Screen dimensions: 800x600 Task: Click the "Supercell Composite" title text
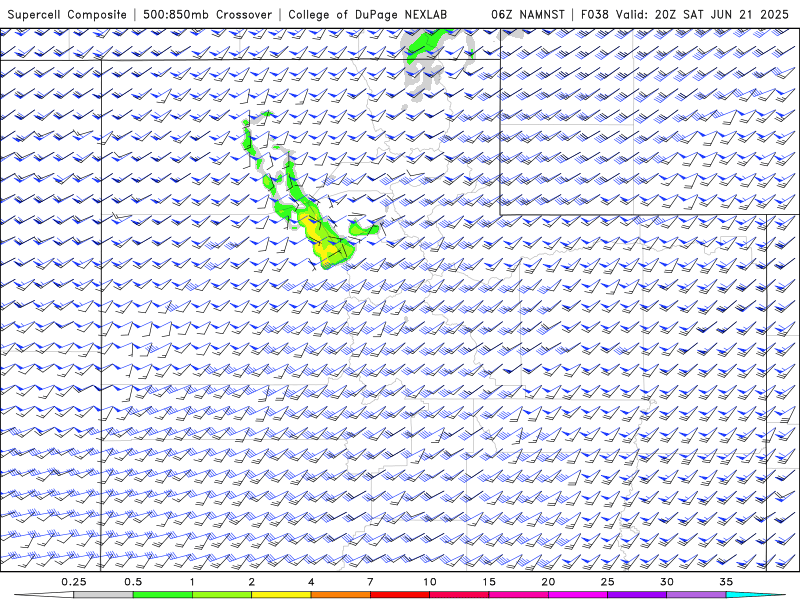67,14
